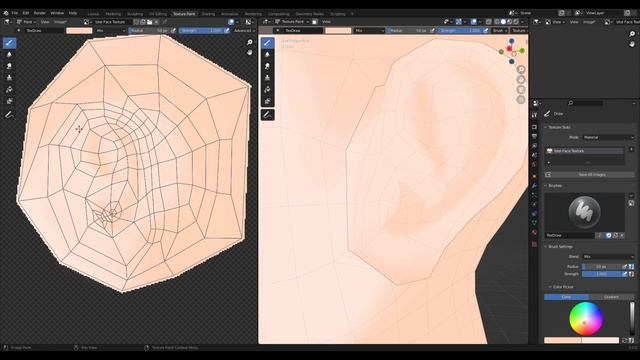The width and height of the screenshot is (640, 360).
Task: Select the Annotate tool in the image editor toolbar
Action: point(9,115)
